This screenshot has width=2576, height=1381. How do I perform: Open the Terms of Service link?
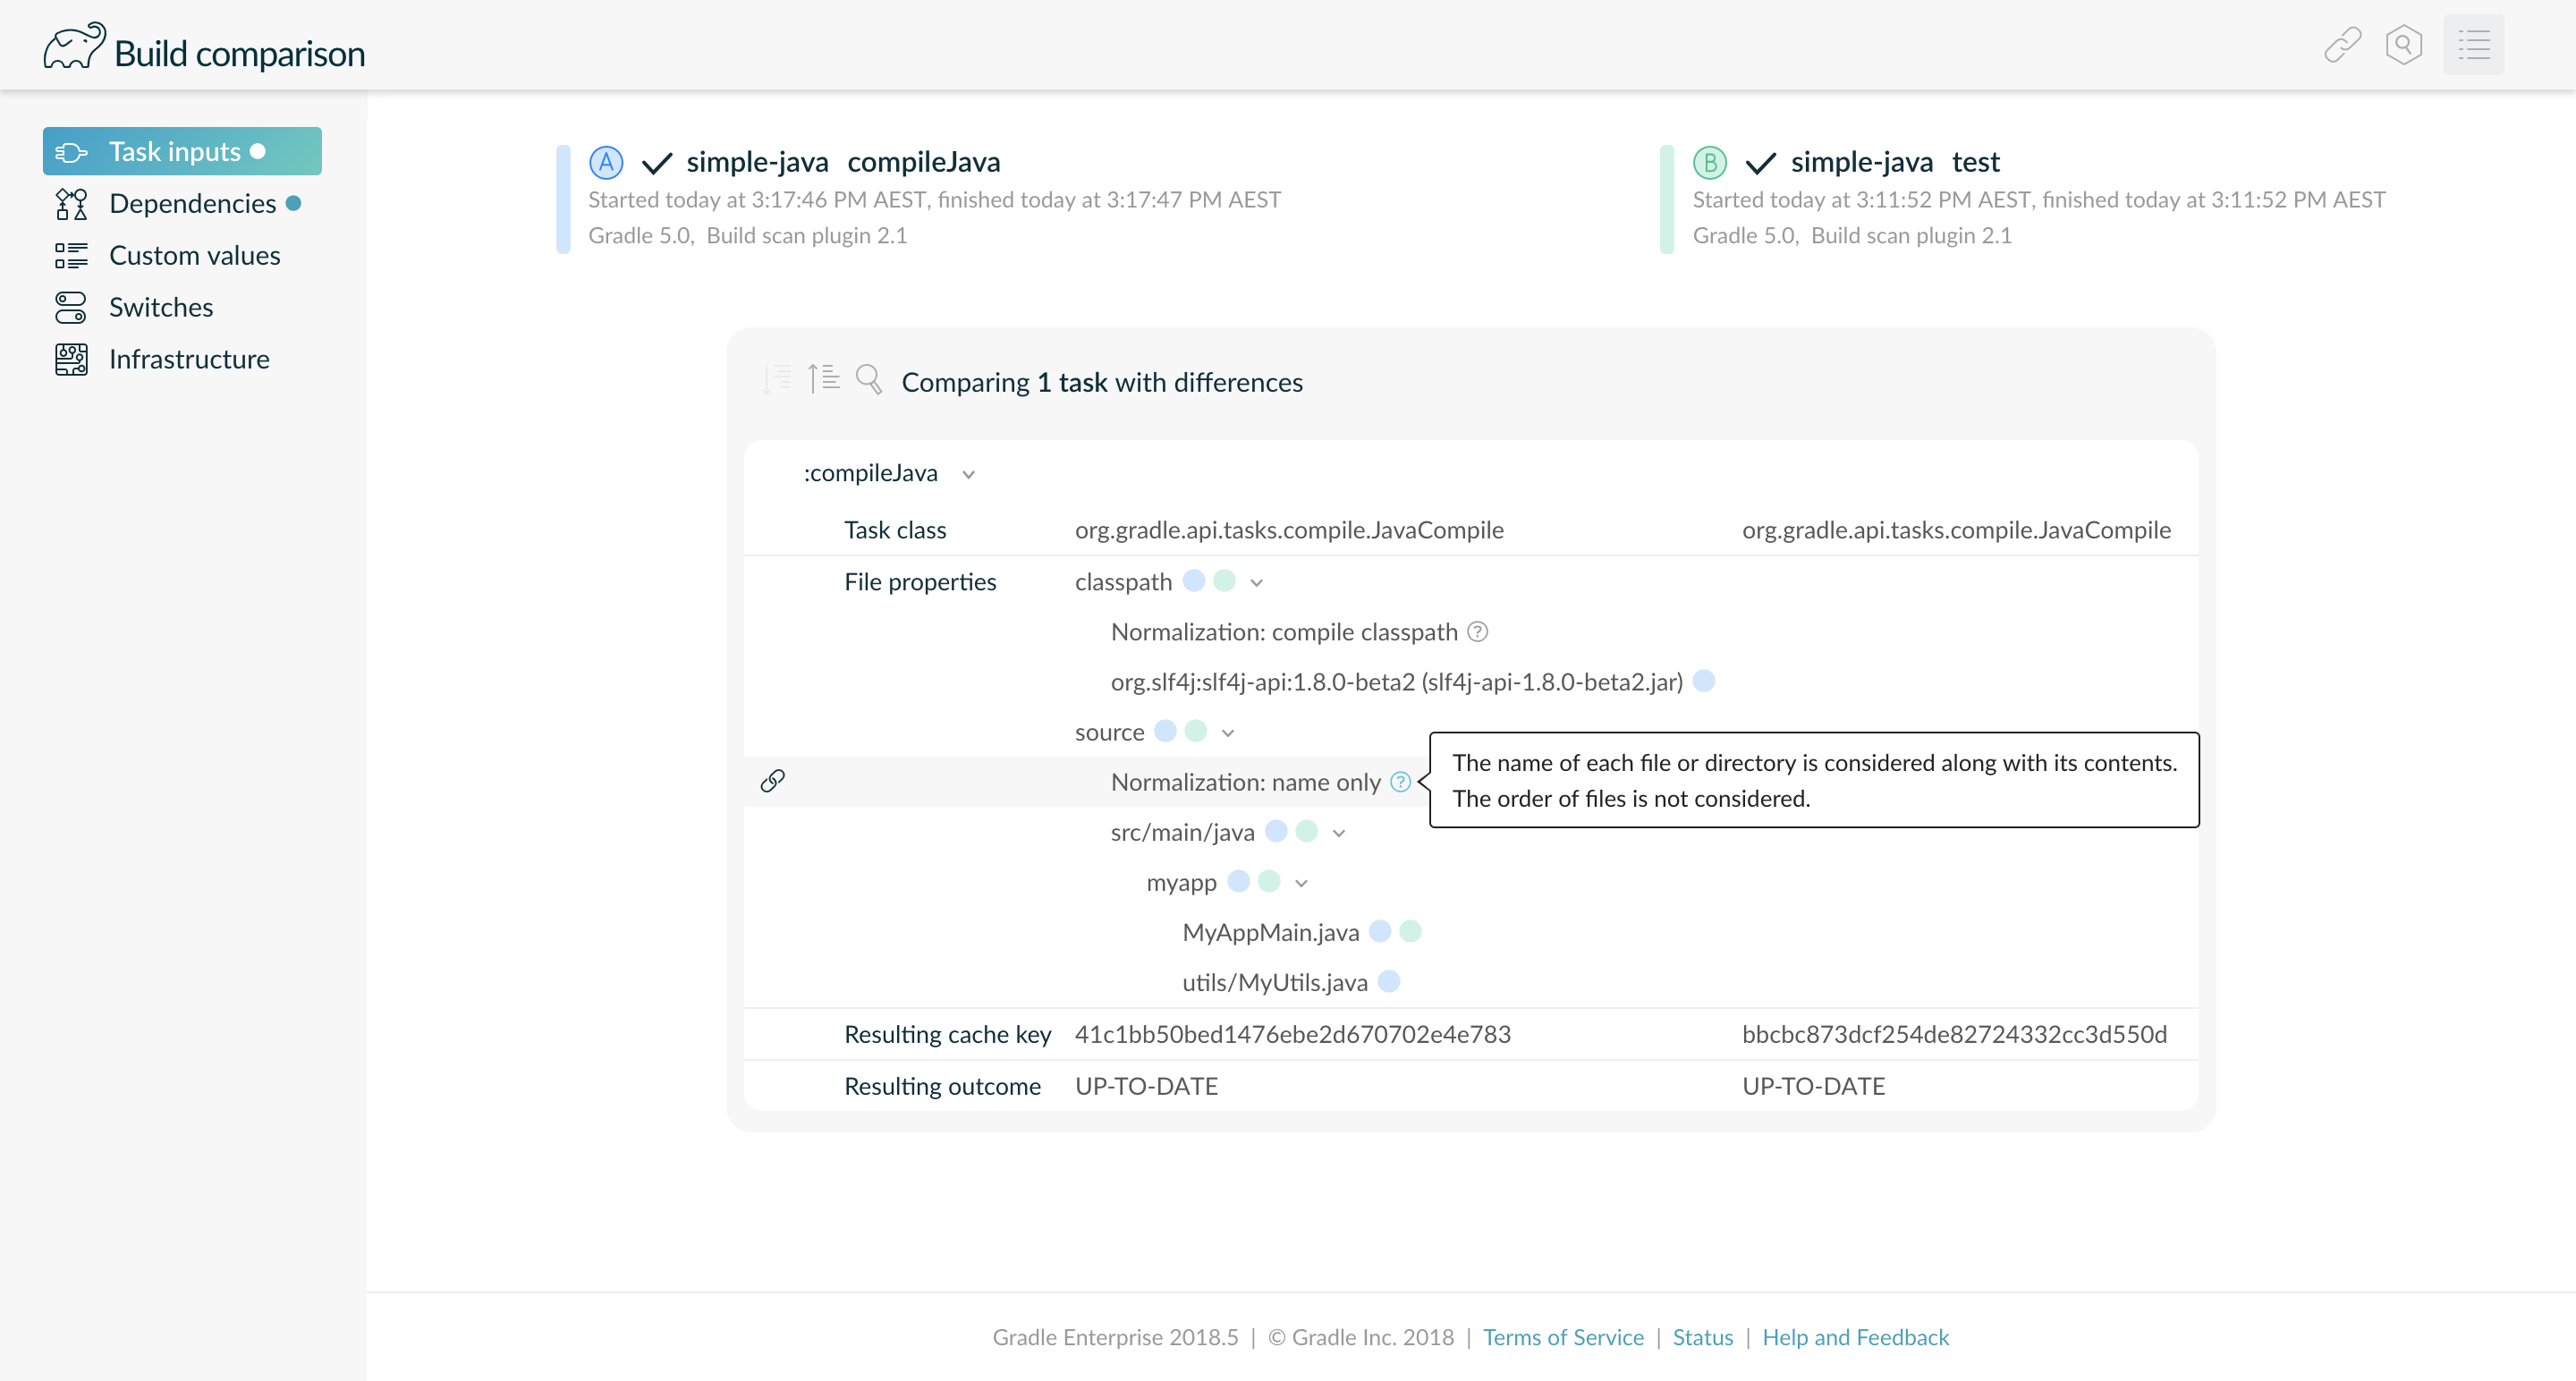[1563, 1337]
